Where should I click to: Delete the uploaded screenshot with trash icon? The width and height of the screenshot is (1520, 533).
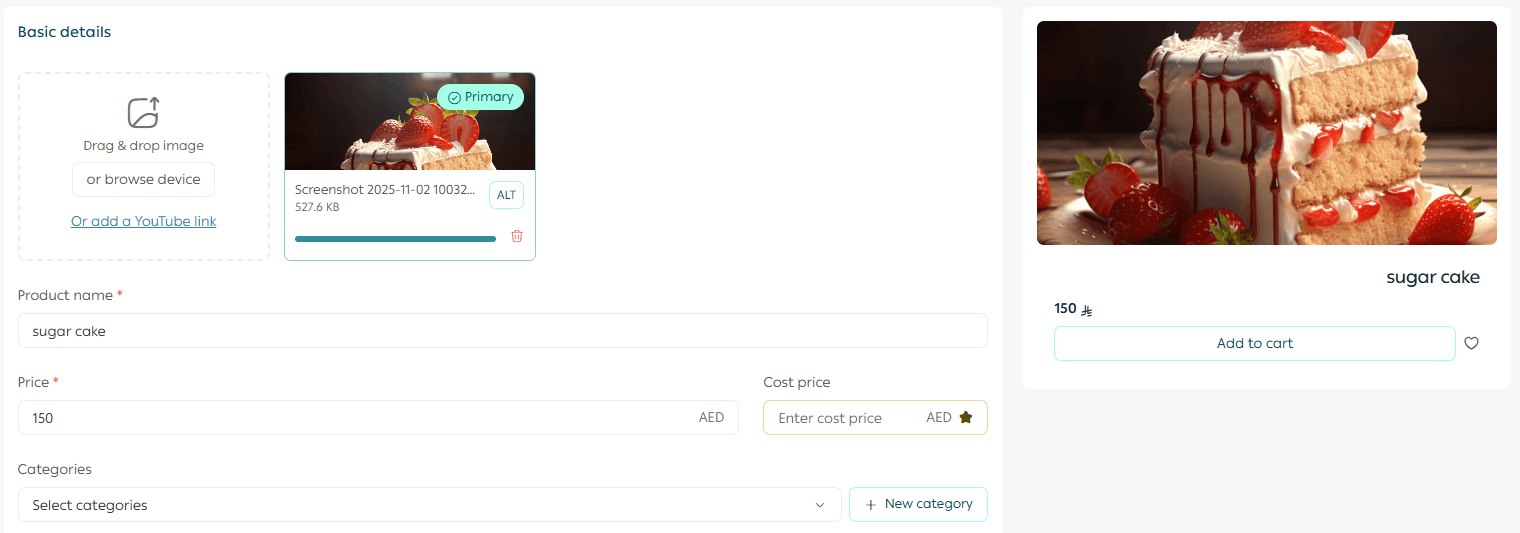point(517,236)
